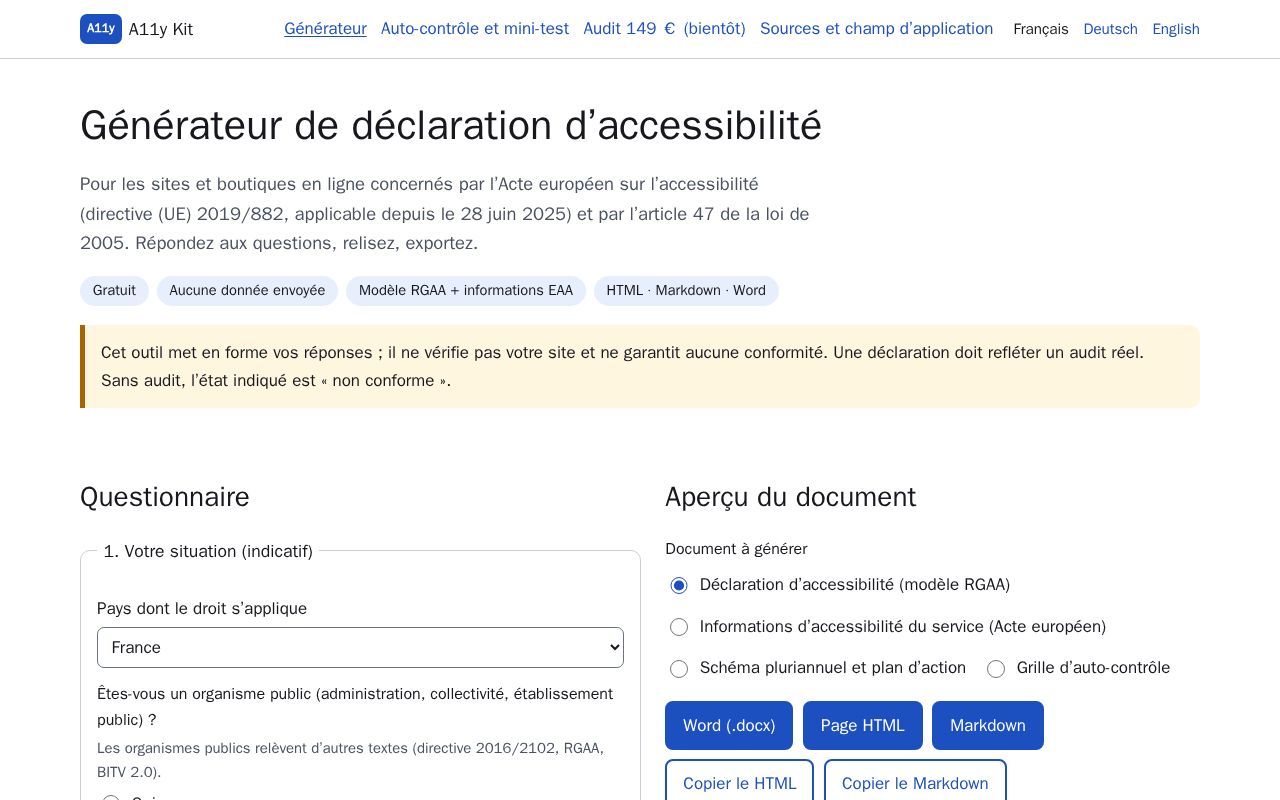The image size is (1280, 800).
Task: Open the Pays dropdown showing France
Action: [360, 647]
